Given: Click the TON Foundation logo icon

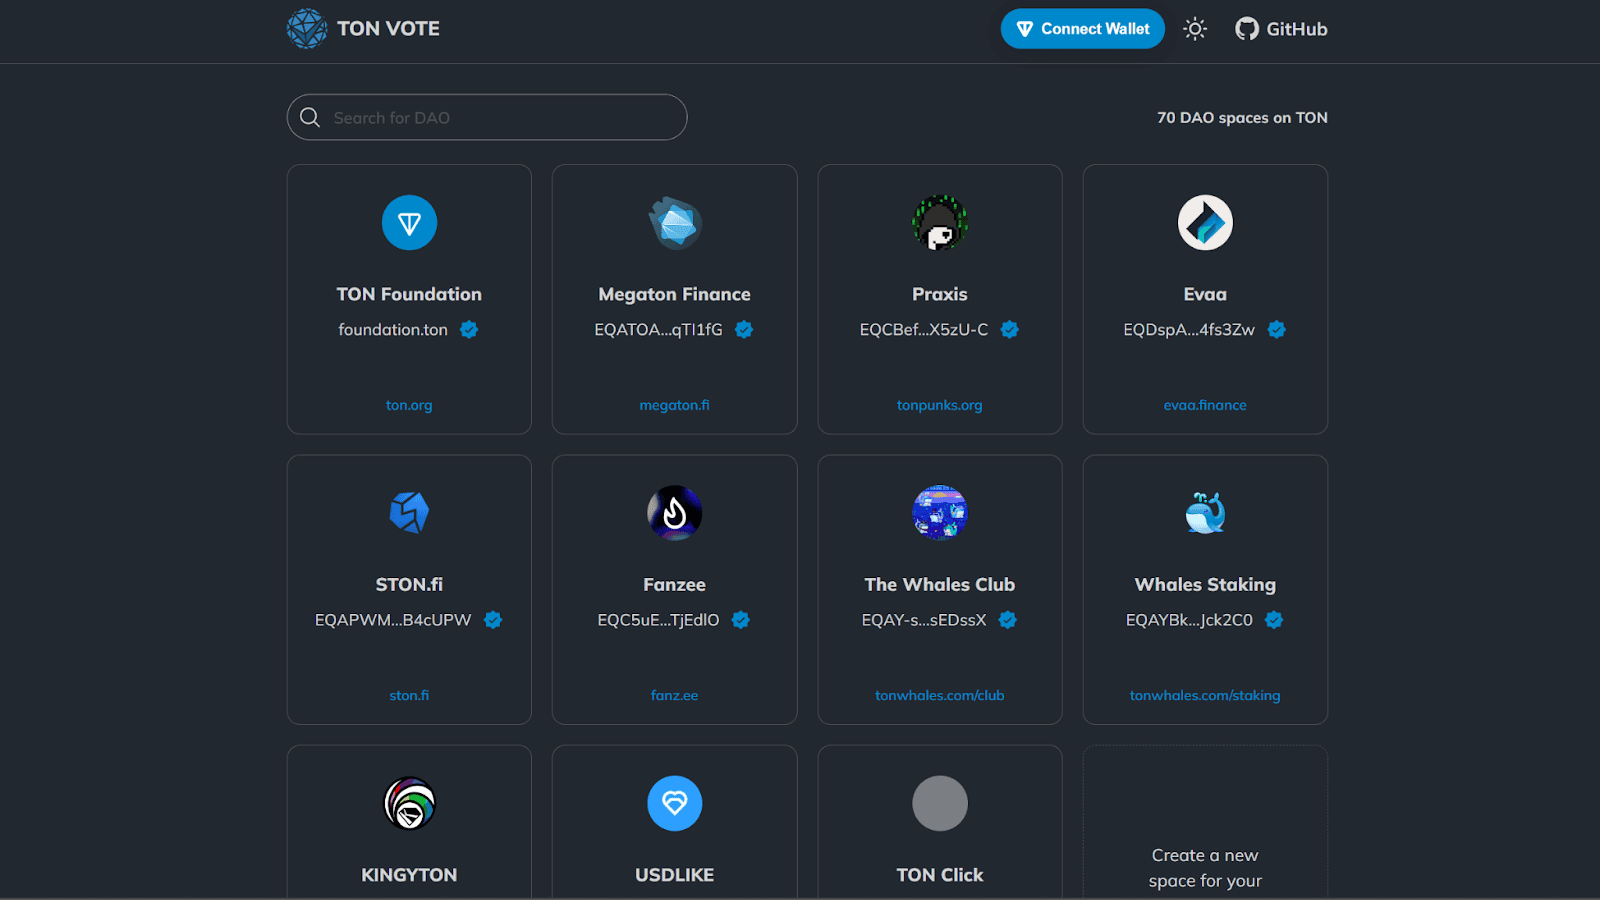Looking at the screenshot, I should 409,222.
